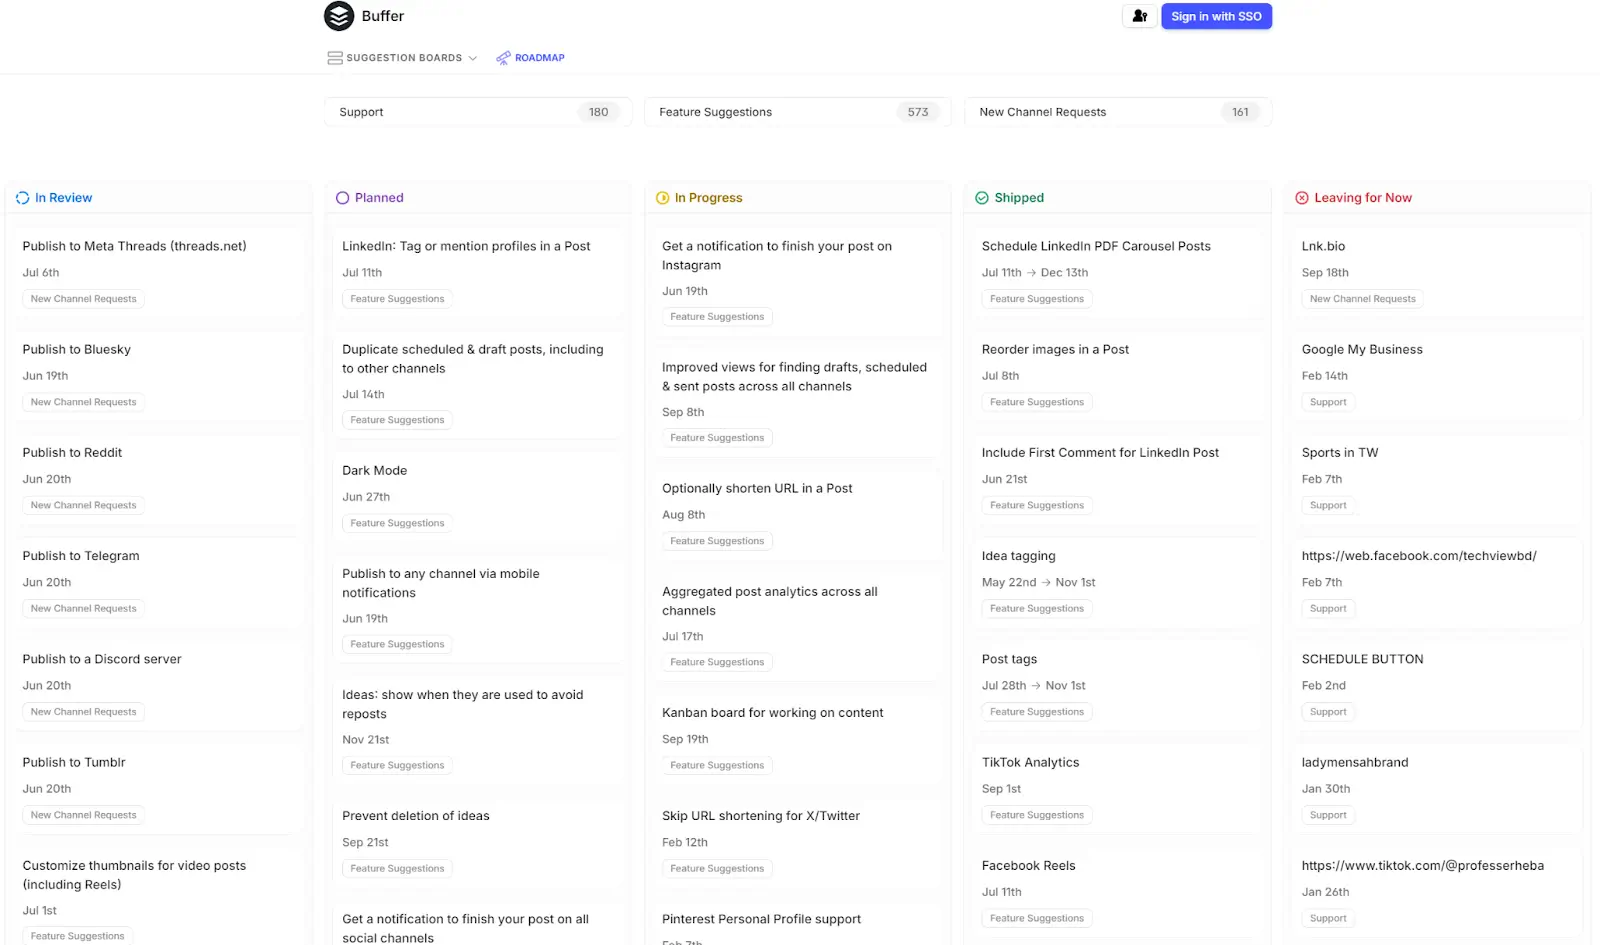Expand the Suggestion Boards dropdown
The image size is (1600, 945).
pyautogui.click(x=473, y=57)
